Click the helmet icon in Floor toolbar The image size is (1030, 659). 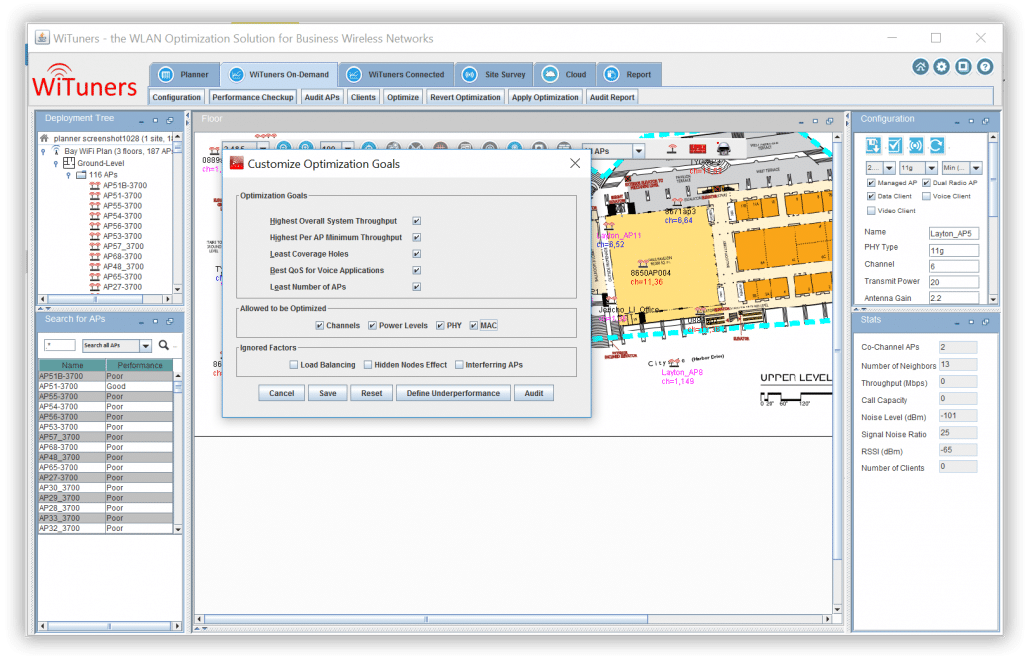tap(723, 149)
